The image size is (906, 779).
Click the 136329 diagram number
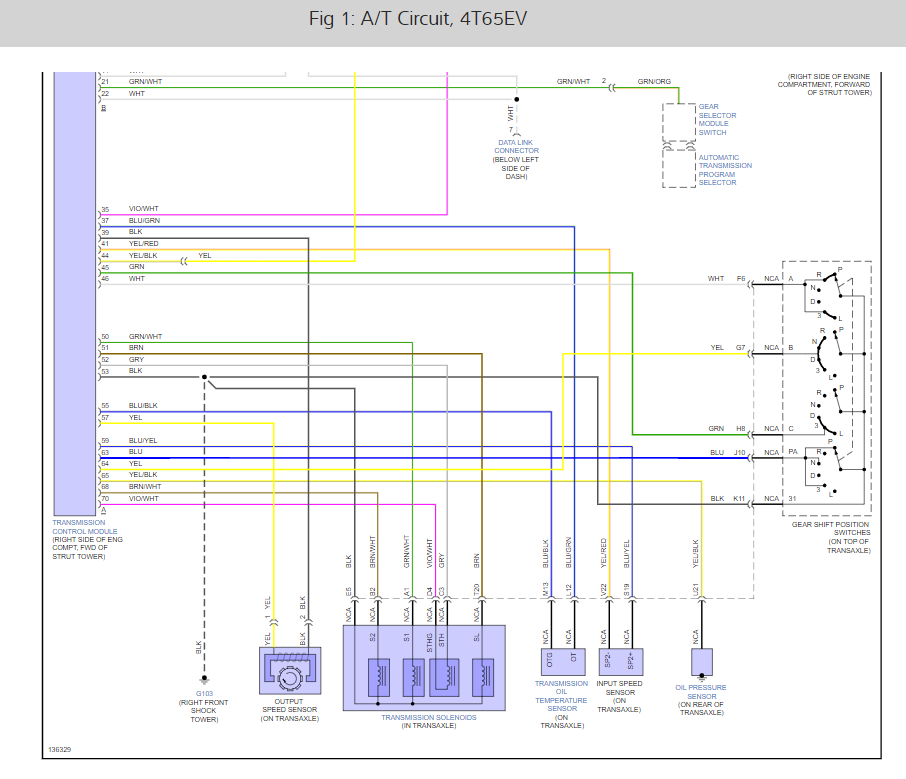tap(60, 750)
